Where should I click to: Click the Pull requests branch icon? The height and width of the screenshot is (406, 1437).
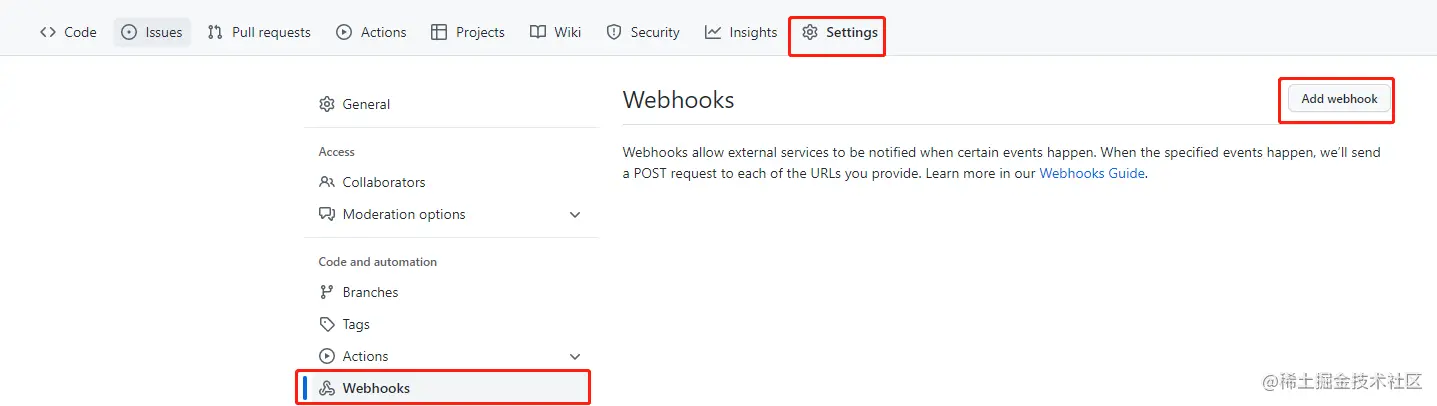point(215,32)
